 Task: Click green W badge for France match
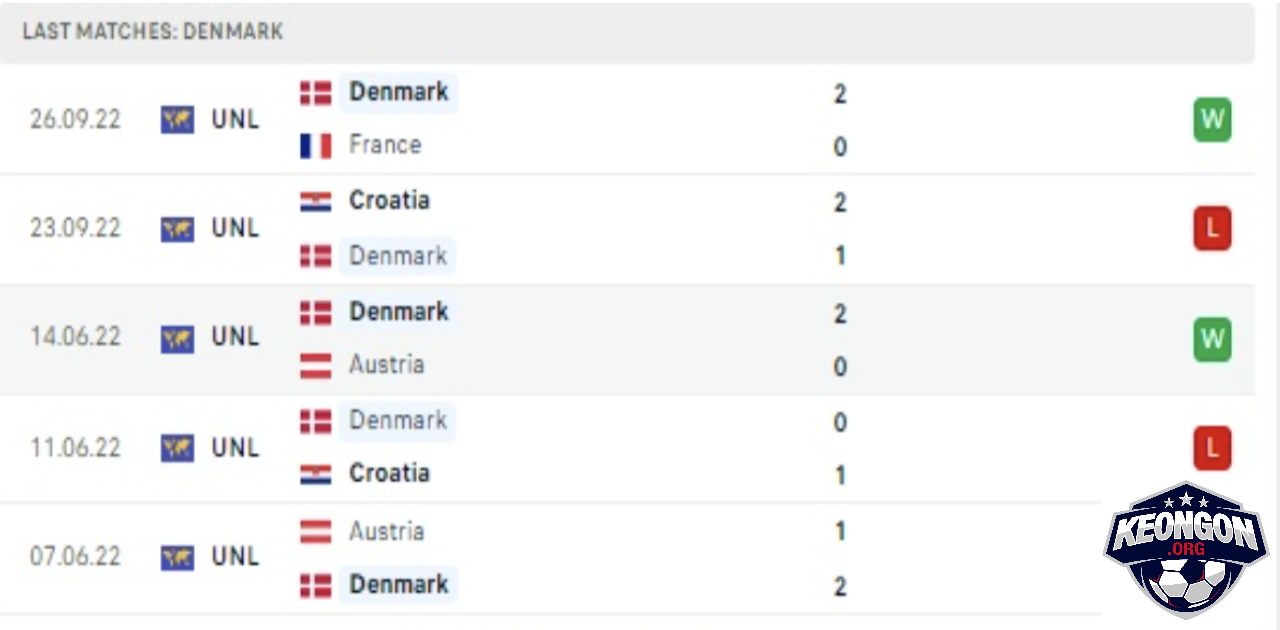[1212, 121]
